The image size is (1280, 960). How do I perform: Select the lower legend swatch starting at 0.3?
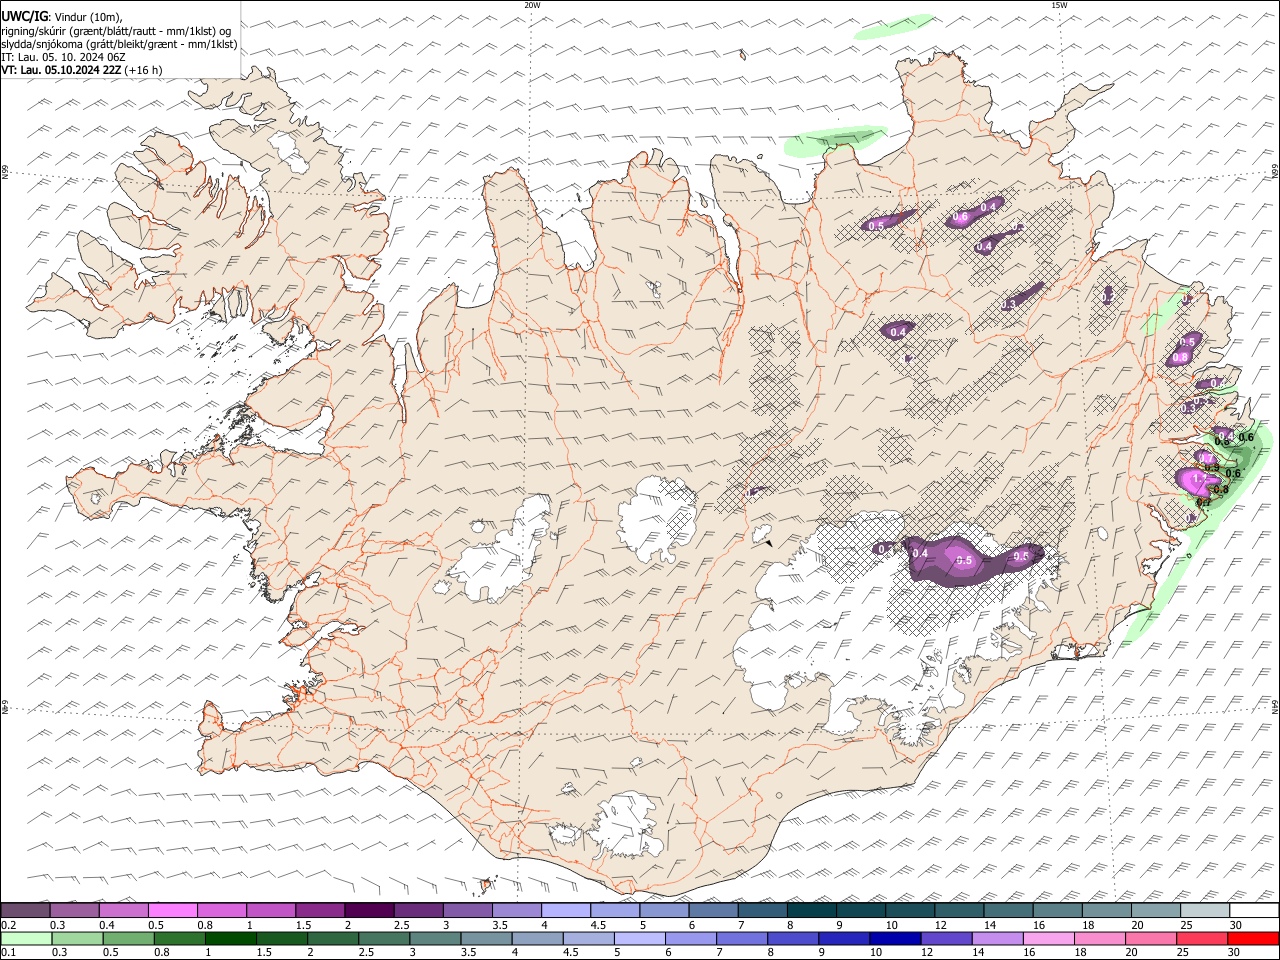coord(77,939)
